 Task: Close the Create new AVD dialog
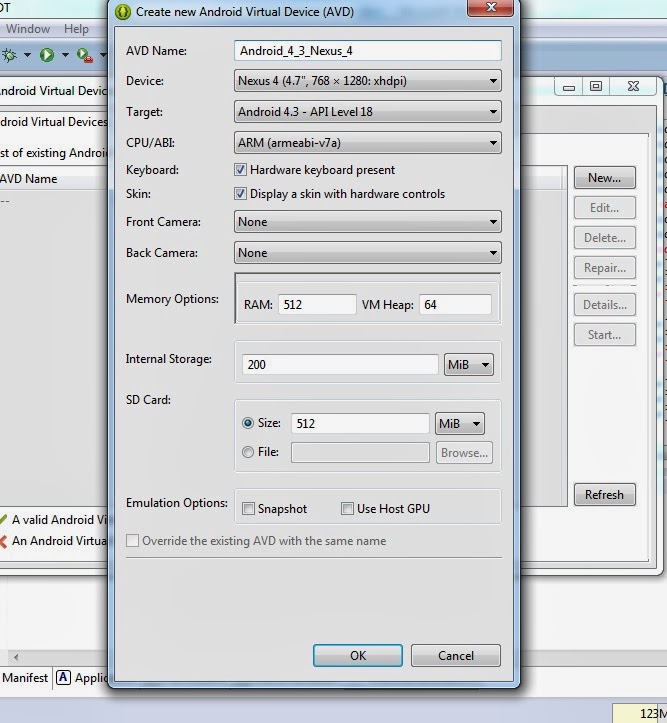click(490, 7)
